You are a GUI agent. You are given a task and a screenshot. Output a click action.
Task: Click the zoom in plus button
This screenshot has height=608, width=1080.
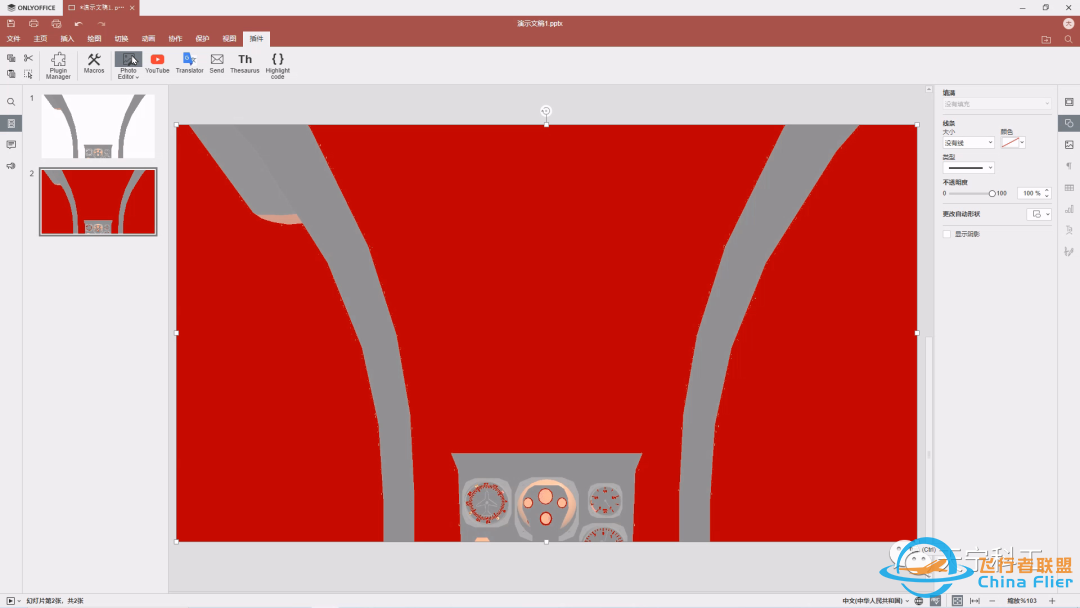tap(1052, 600)
